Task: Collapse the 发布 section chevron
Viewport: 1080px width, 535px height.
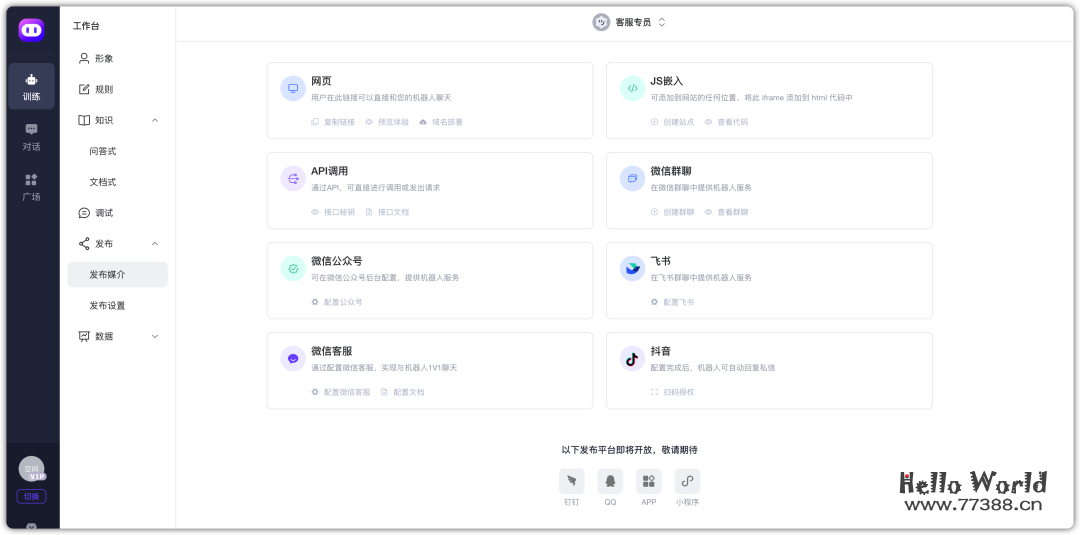Action: point(155,244)
